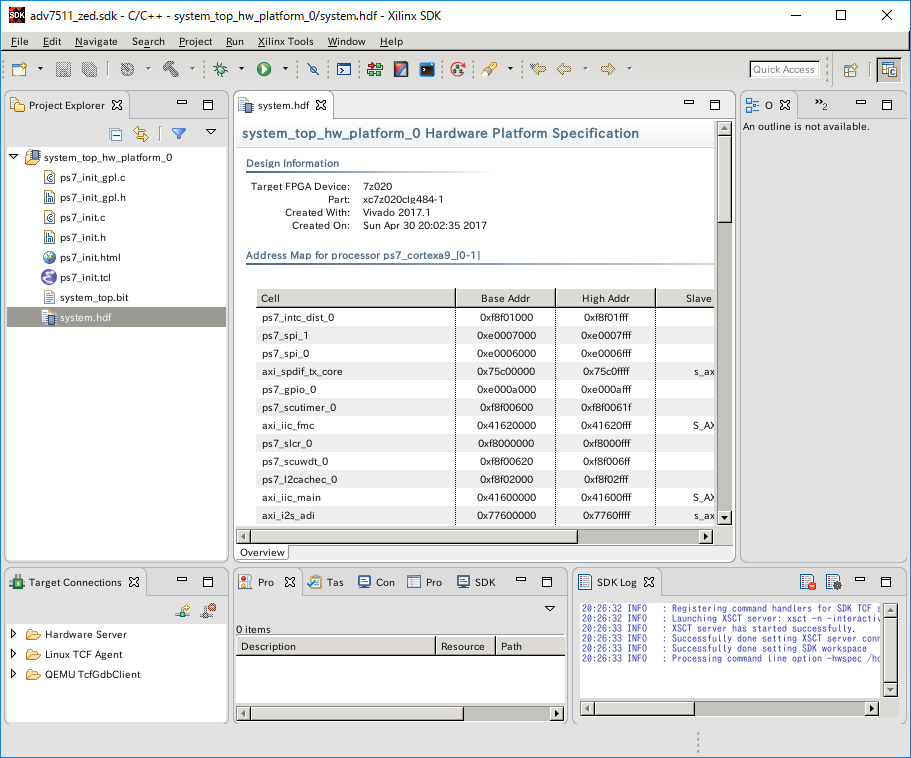This screenshot has width=911, height=758.
Task: Open the Search toolbar dropdown arrow
Action: tap(510, 69)
